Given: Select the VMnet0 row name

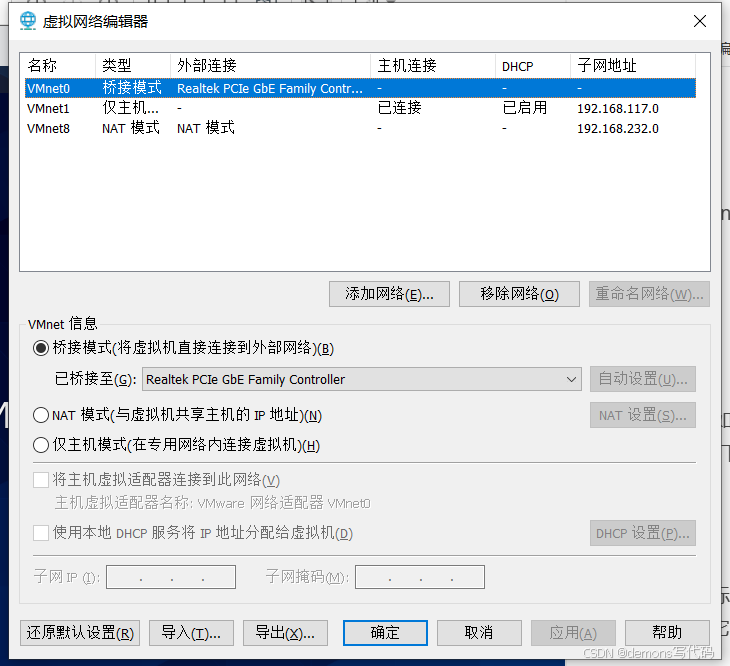Looking at the screenshot, I should coord(48,88).
